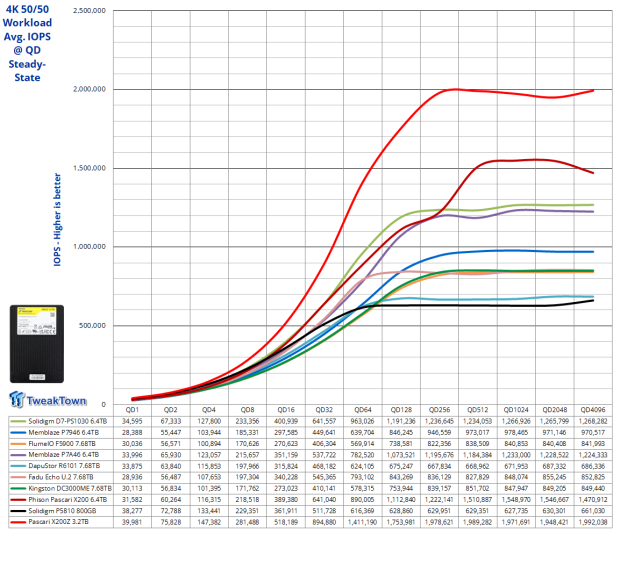Select the chart title '4K 50/50 Workload'
Screen dimensions: 620x568
[27, 16]
